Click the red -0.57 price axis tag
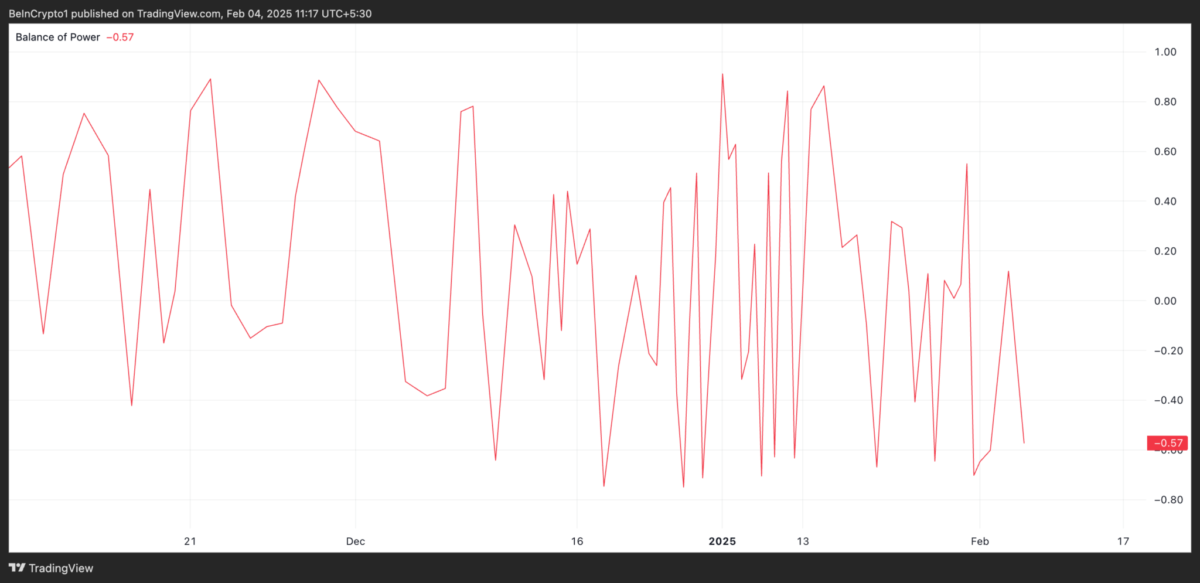 (x=1167, y=443)
